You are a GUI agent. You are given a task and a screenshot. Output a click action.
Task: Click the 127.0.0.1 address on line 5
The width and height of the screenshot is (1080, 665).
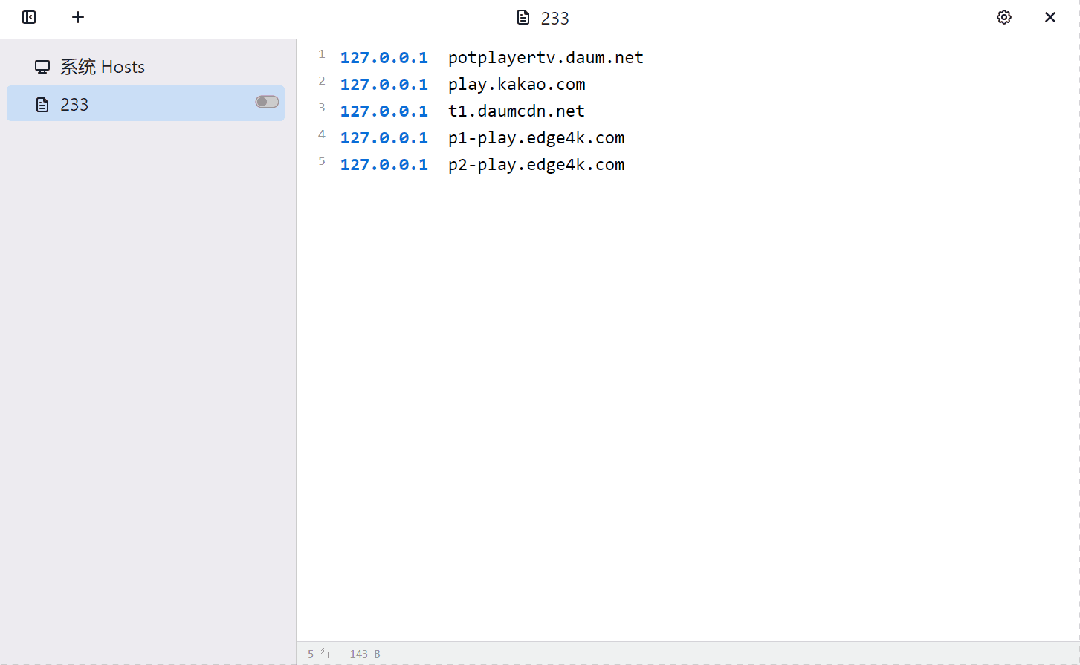click(x=383, y=165)
